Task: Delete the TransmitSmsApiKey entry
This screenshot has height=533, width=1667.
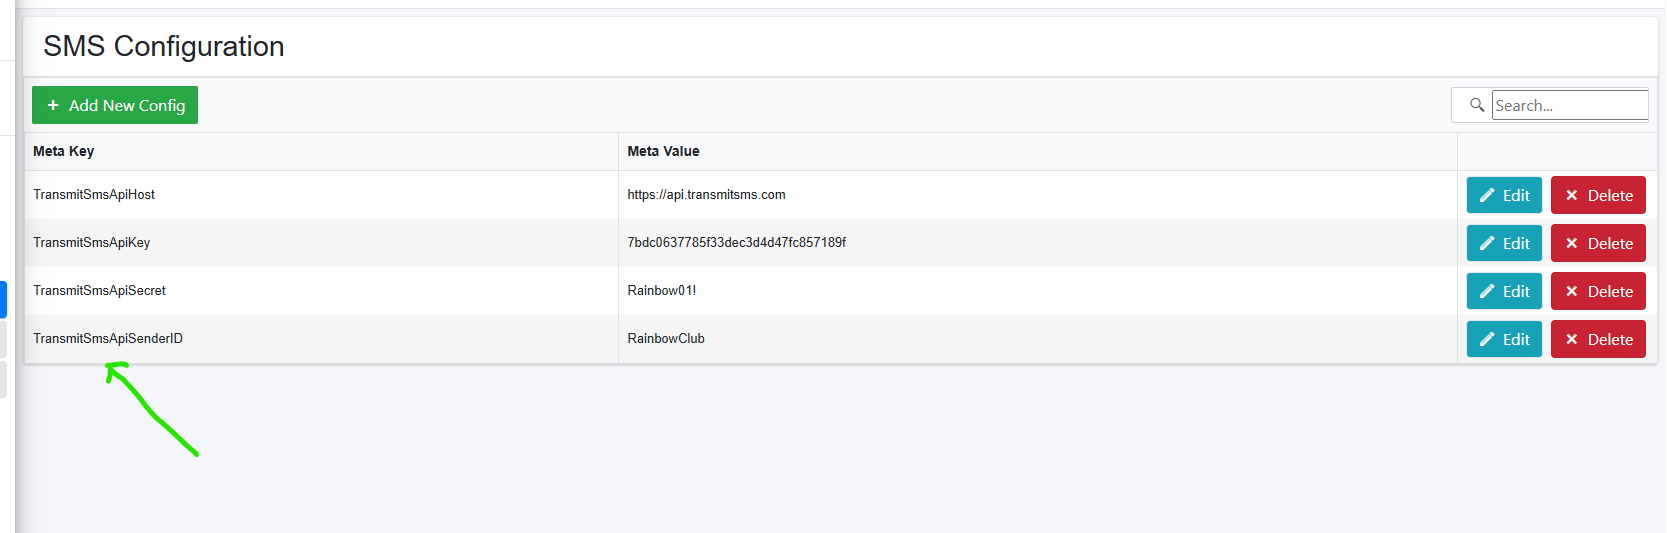Action: 1598,243
